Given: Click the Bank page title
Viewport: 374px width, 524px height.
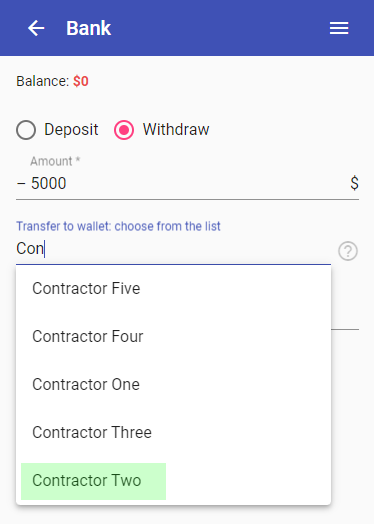Looking at the screenshot, I should 88,28.
